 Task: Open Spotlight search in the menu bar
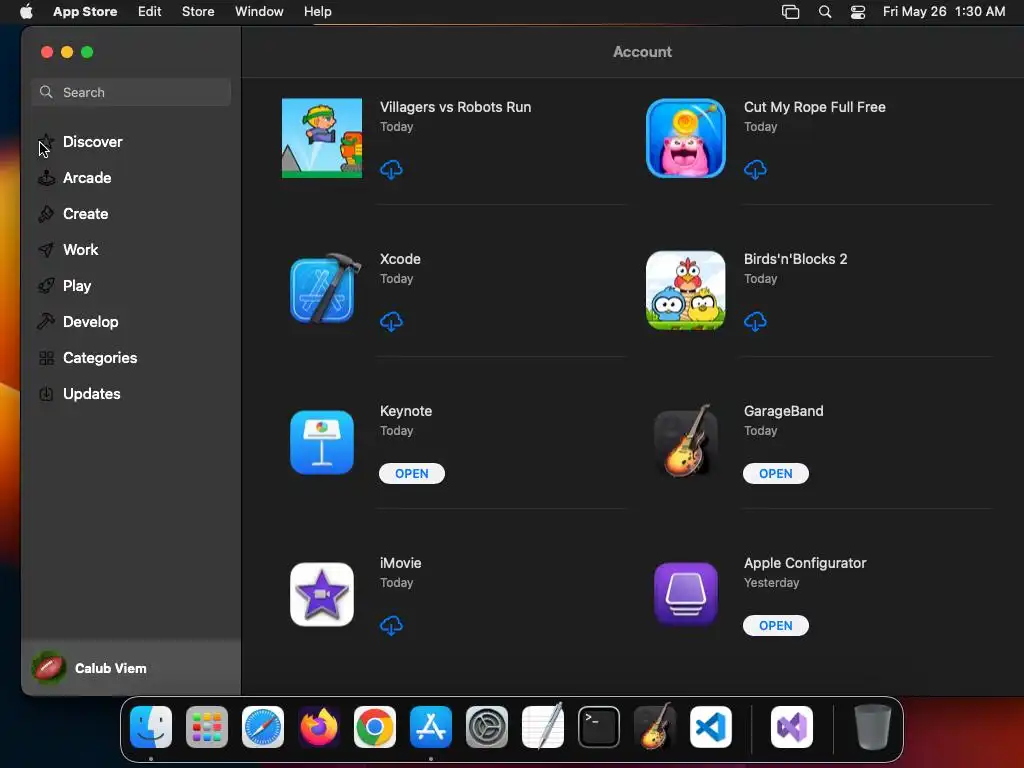pyautogui.click(x=825, y=12)
